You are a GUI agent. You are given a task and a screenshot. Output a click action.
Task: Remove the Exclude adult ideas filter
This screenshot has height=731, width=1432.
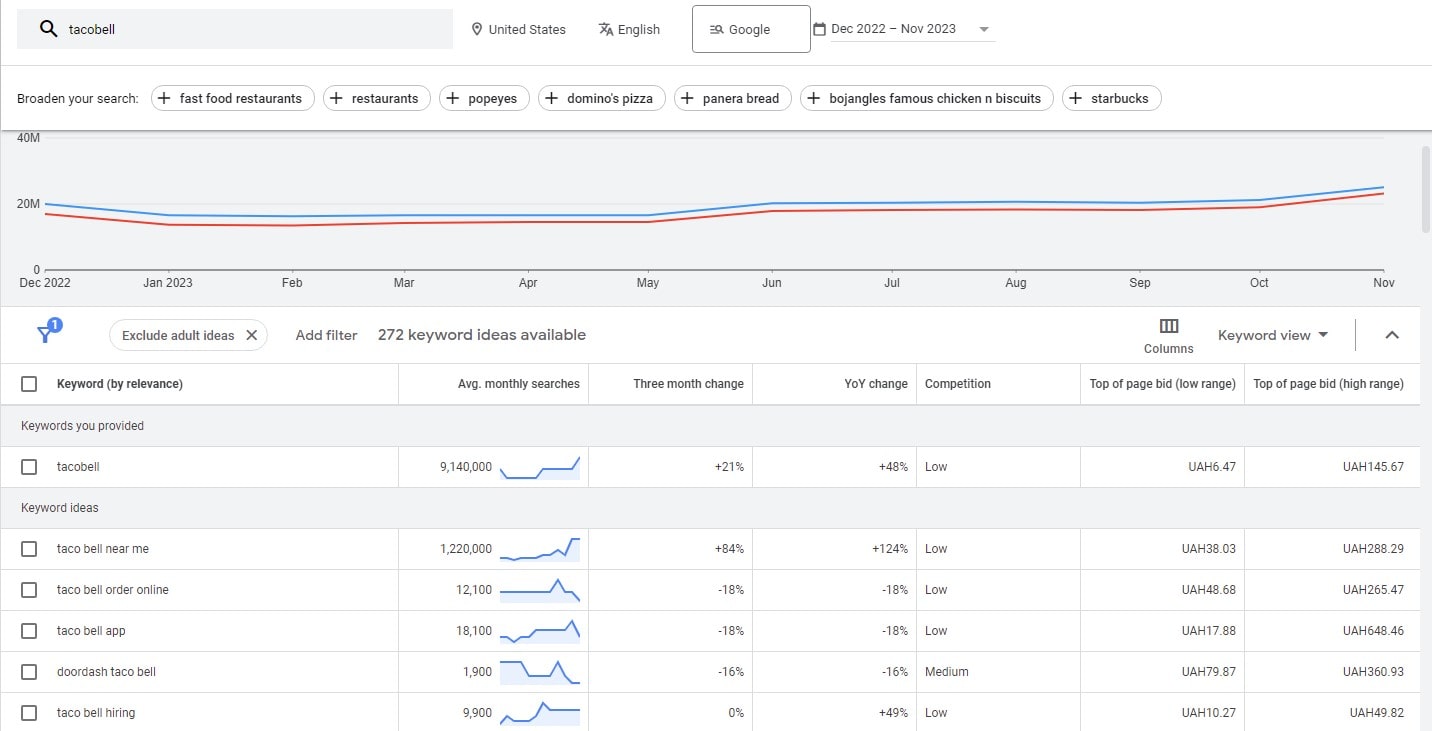pyautogui.click(x=251, y=335)
